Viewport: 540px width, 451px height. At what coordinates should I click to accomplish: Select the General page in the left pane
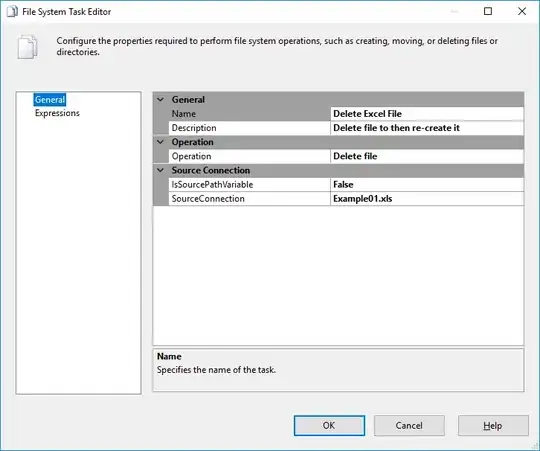coord(50,99)
